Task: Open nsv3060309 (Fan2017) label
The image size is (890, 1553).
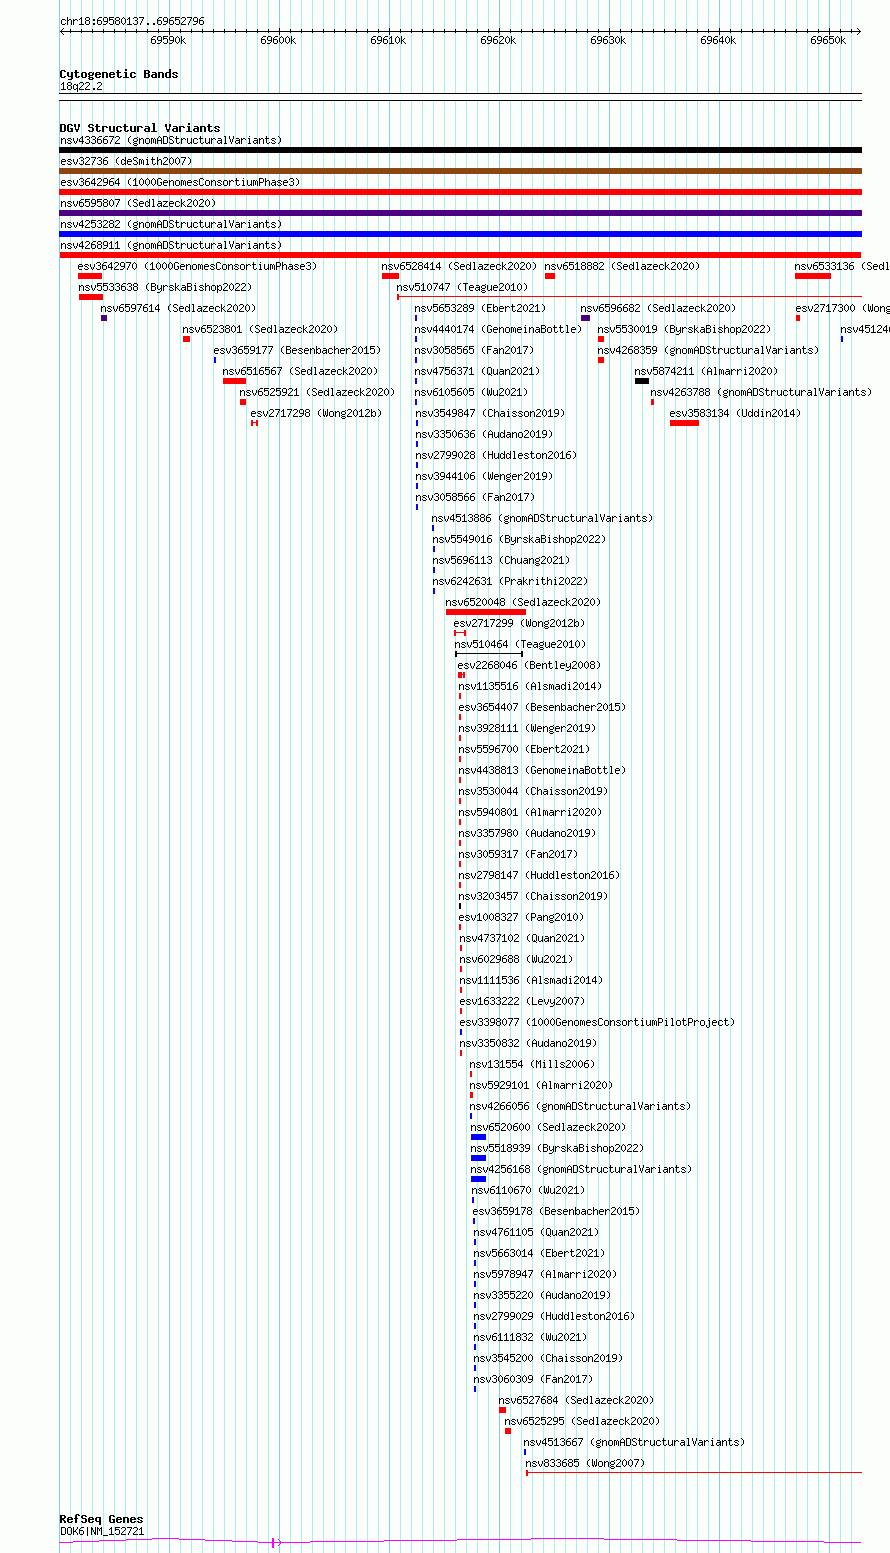Action: [x=534, y=1379]
